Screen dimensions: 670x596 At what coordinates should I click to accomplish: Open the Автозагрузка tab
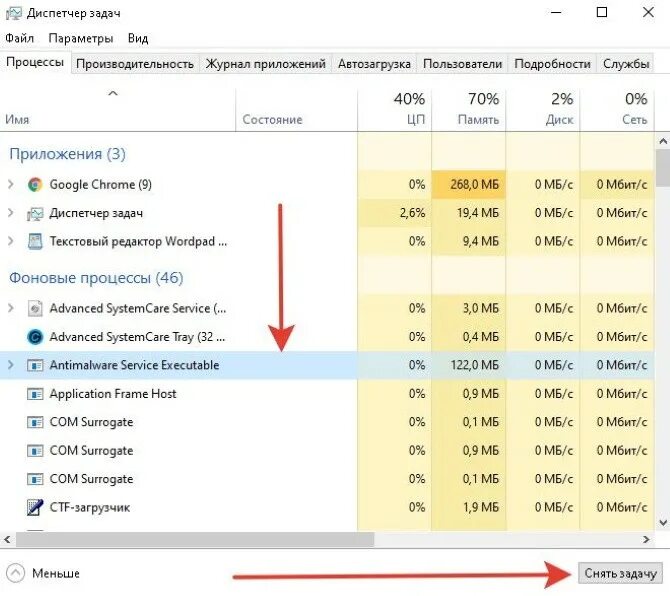point(374,64)
